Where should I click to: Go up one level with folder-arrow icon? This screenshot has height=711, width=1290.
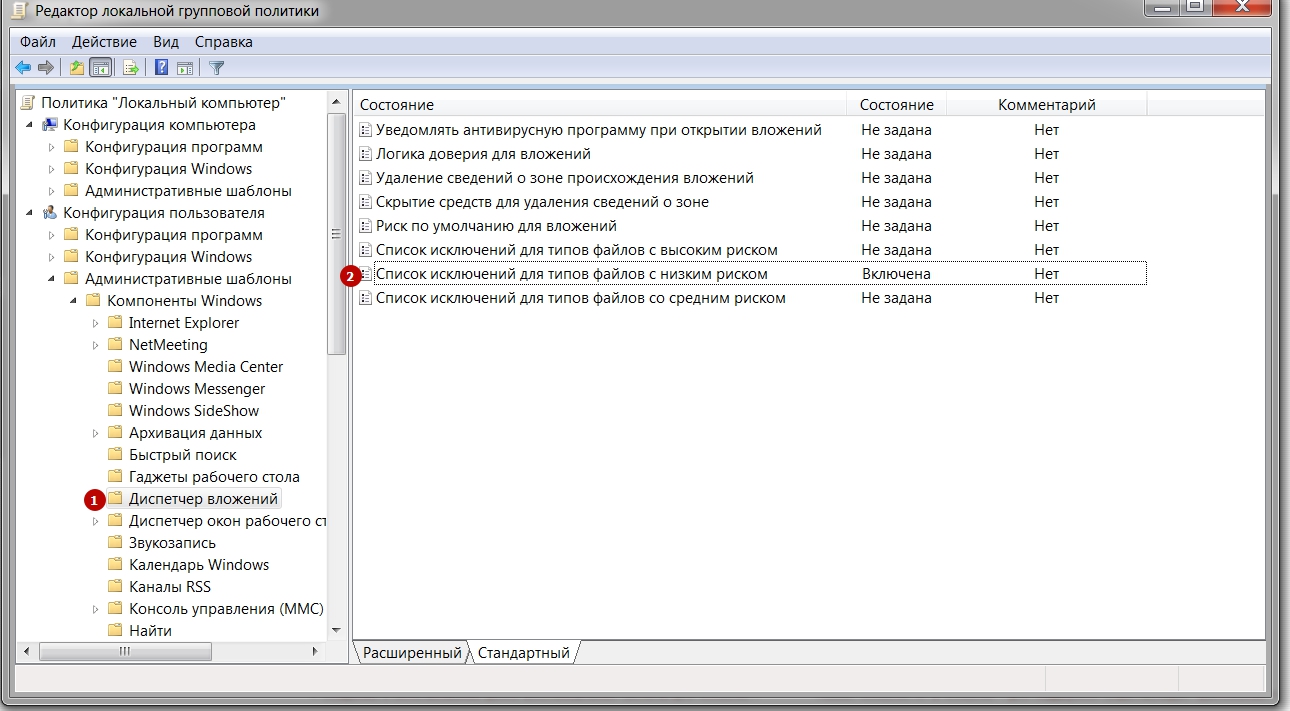77,67
